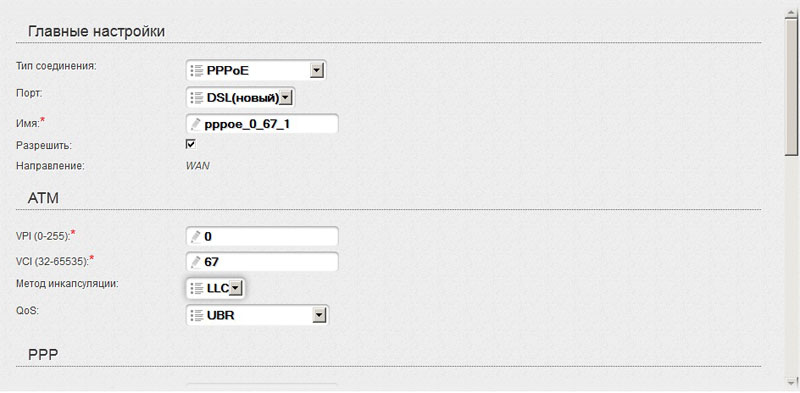
Task: Click the VPI (0-255) input field
Action: 262,236
